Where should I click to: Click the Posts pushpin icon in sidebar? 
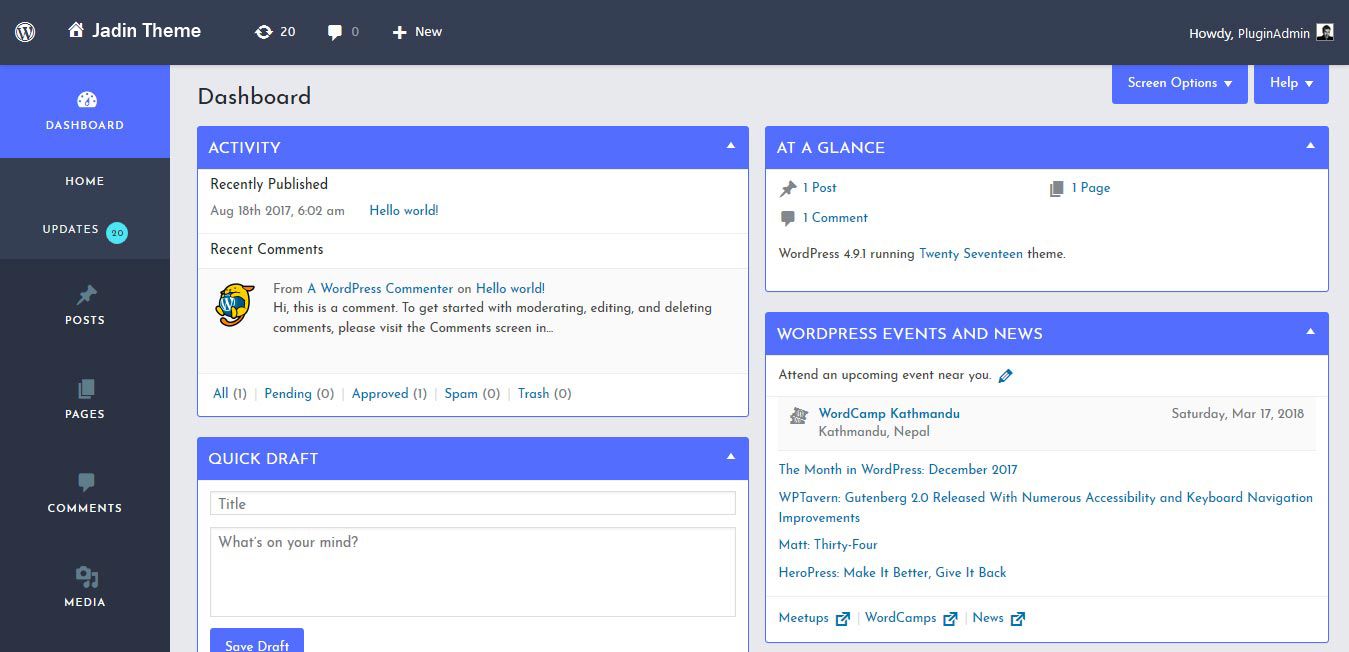point(86,294)
